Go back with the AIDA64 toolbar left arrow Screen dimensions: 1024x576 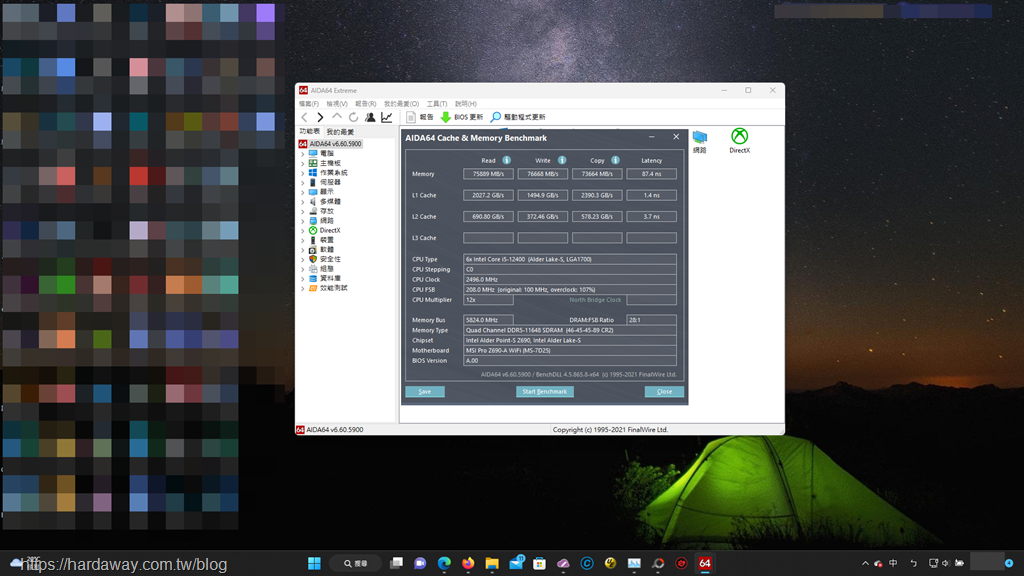[304, 117]
